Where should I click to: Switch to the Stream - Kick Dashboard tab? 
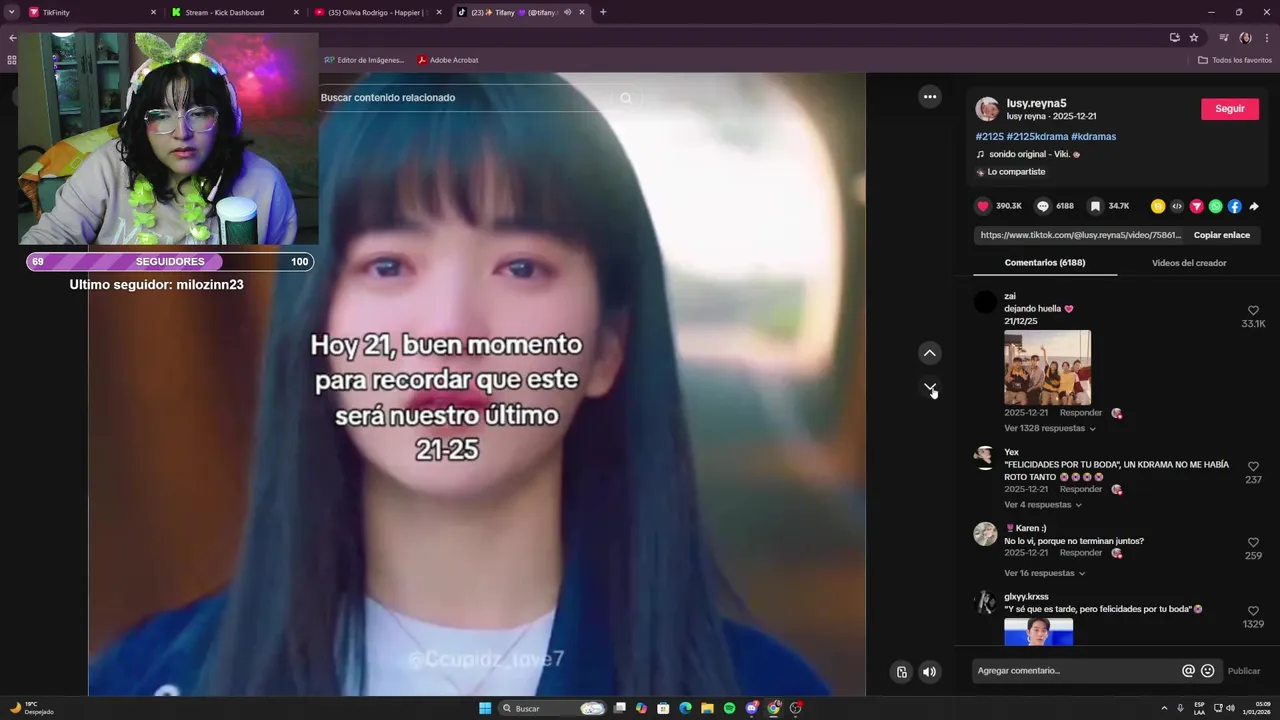(235, 12)
